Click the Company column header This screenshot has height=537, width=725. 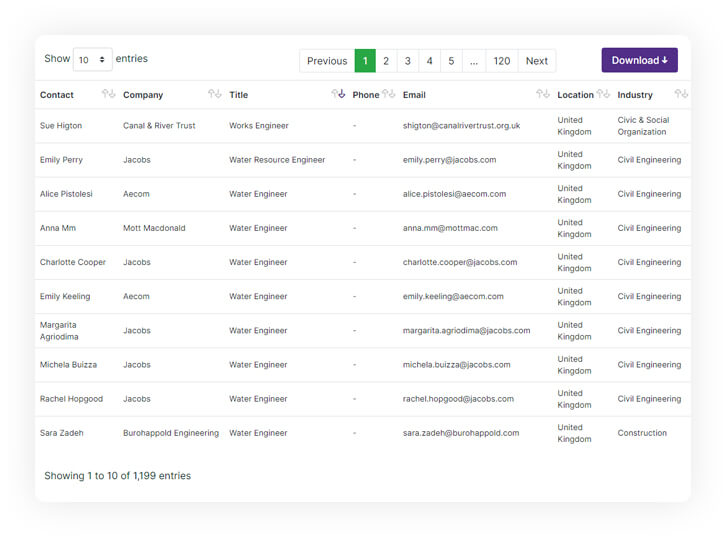143,95
